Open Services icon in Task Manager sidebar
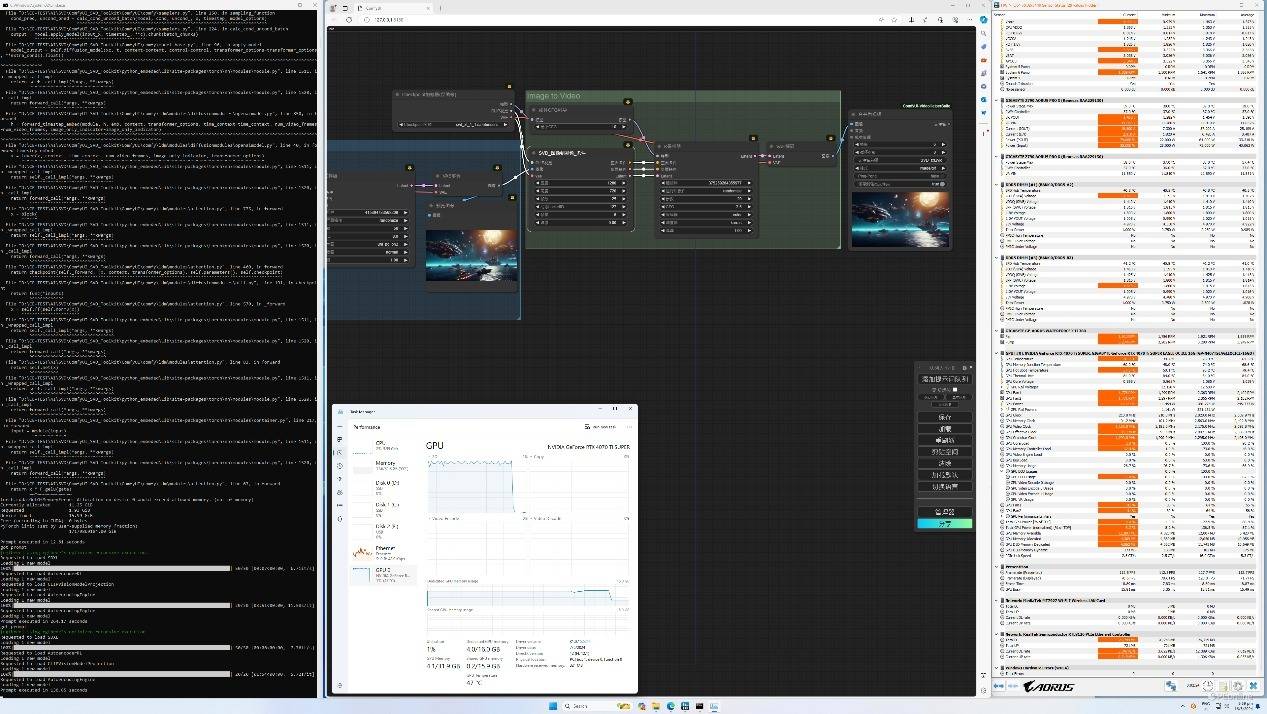The width and height of the screenshot is (1267, 714). point(340,519)
